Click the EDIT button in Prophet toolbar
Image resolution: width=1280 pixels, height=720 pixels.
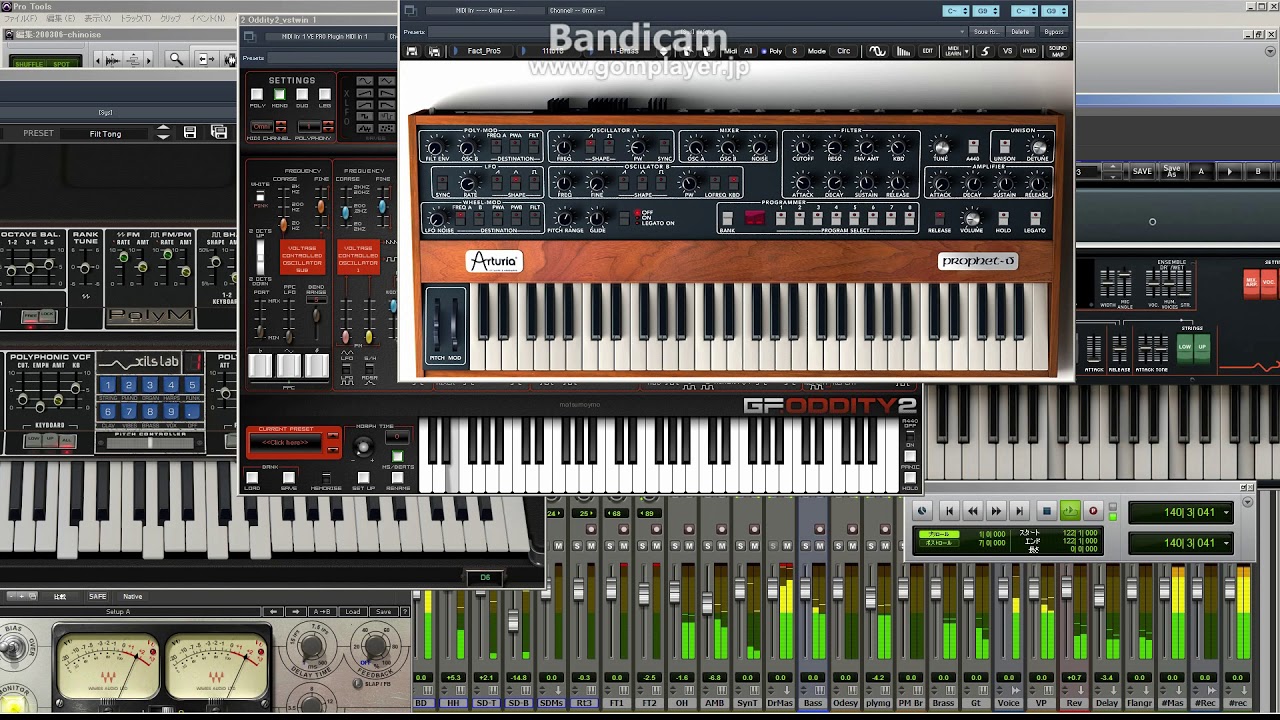click(928, 51)
